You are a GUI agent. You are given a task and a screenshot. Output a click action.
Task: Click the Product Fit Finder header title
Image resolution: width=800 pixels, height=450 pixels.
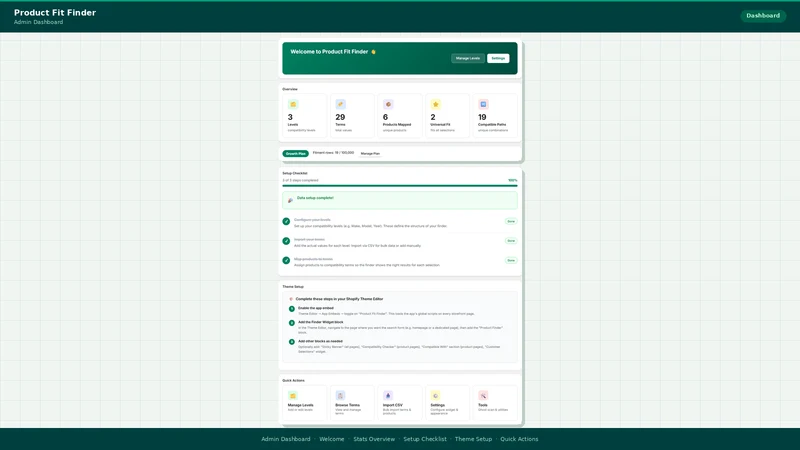coord(55,13)
